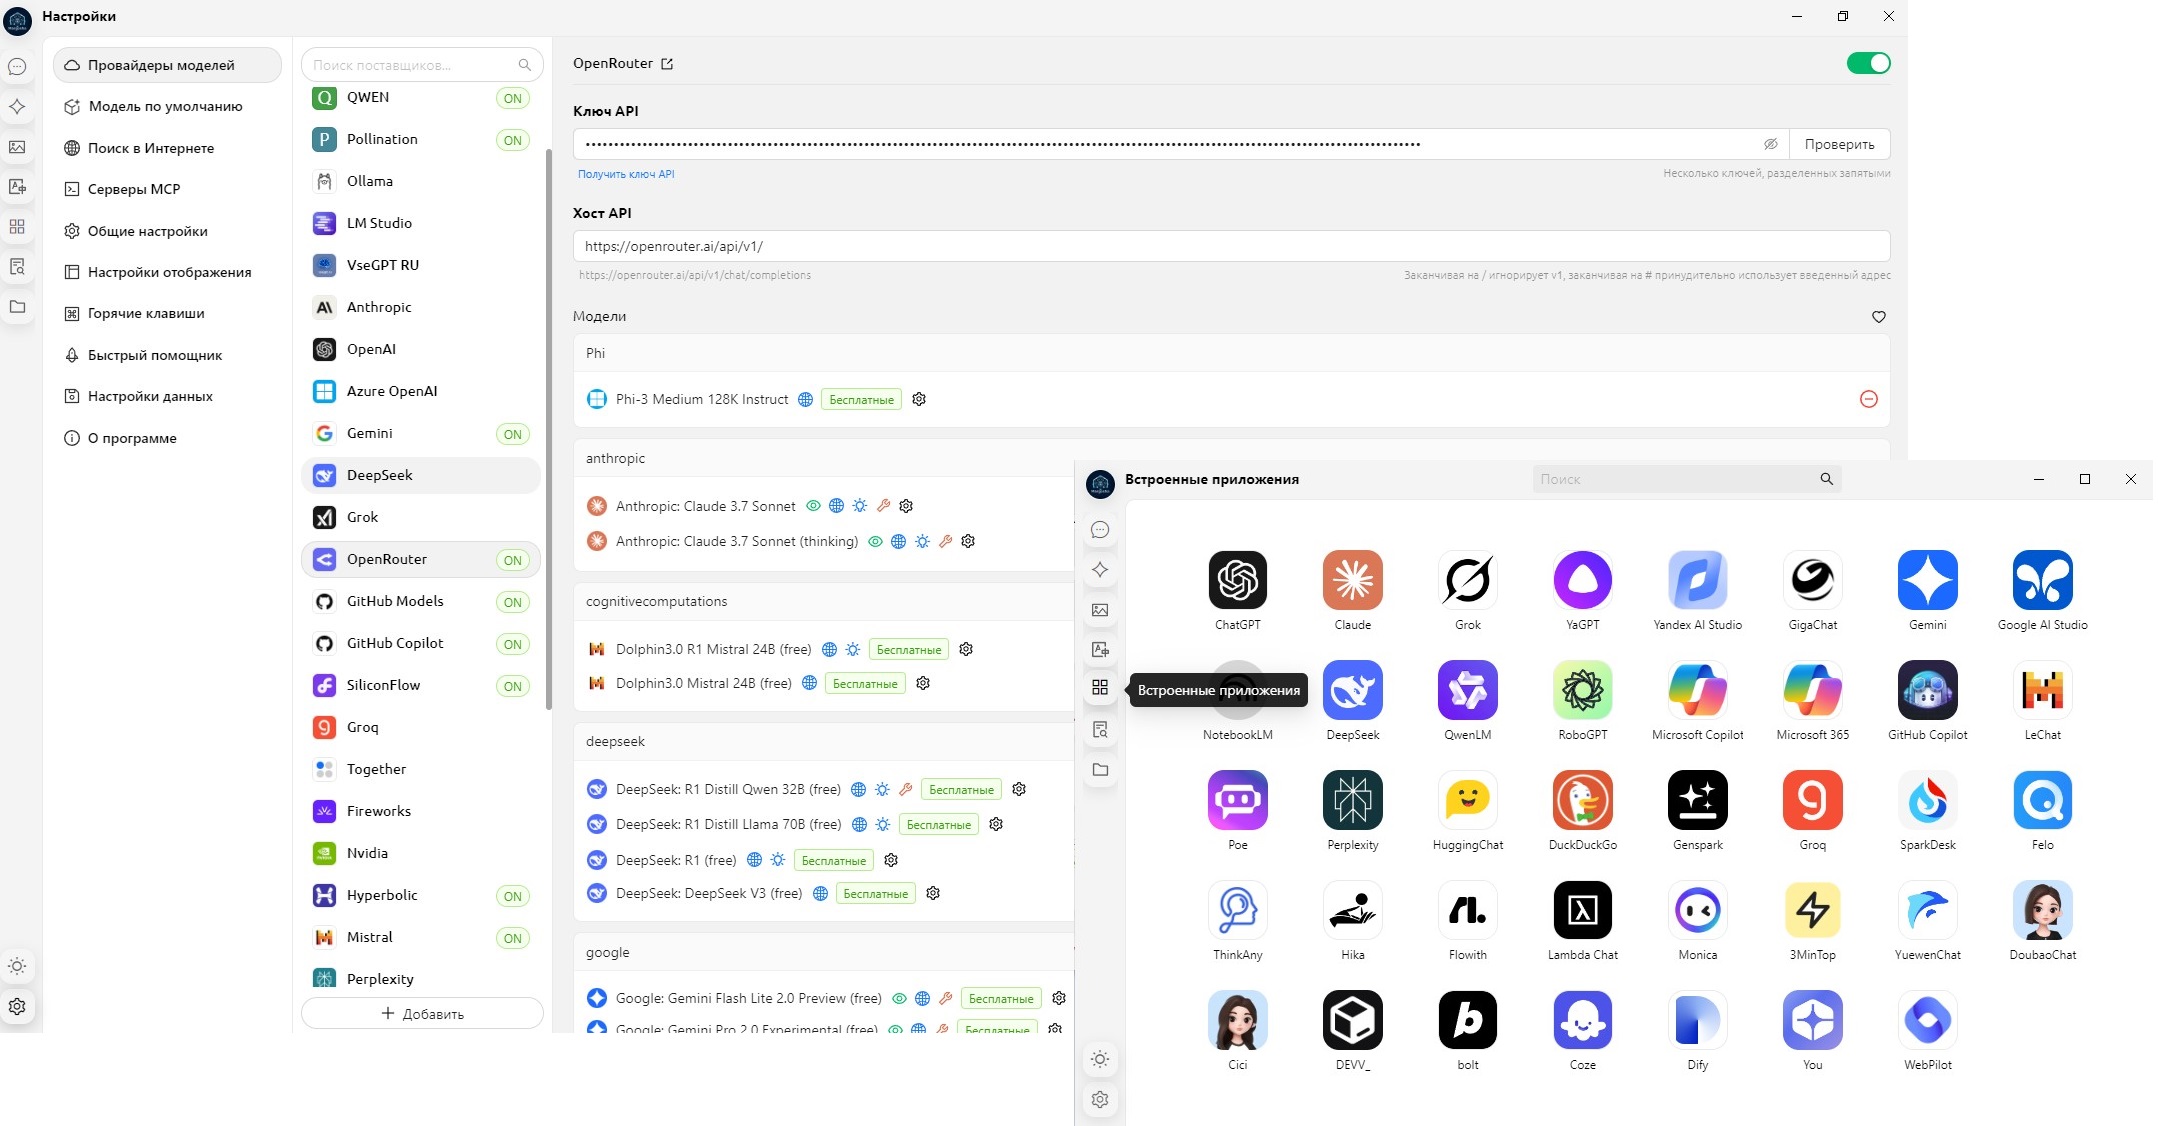Toggle OpenRouter provider enable switch

click(1868, 63)
